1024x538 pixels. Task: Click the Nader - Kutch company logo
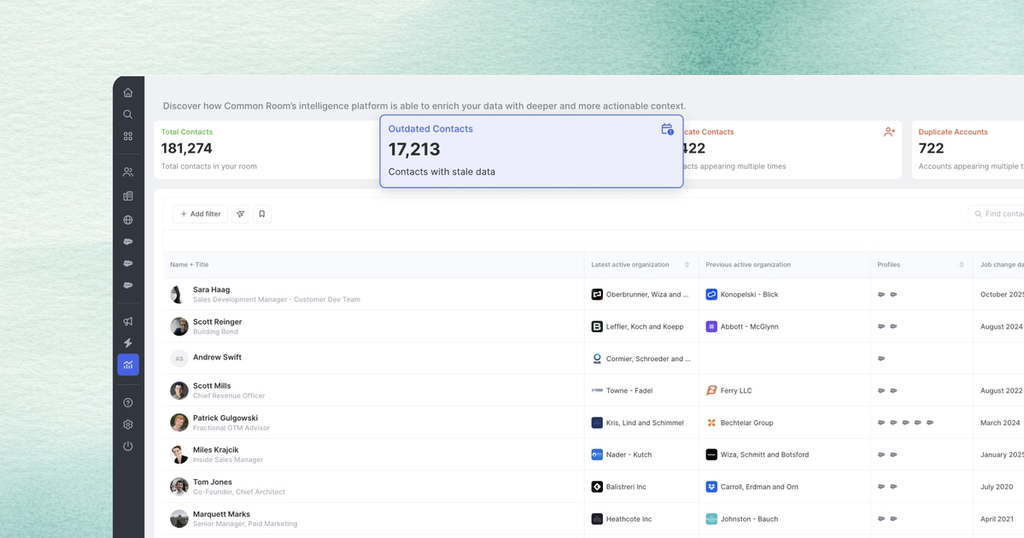(597, 454)
